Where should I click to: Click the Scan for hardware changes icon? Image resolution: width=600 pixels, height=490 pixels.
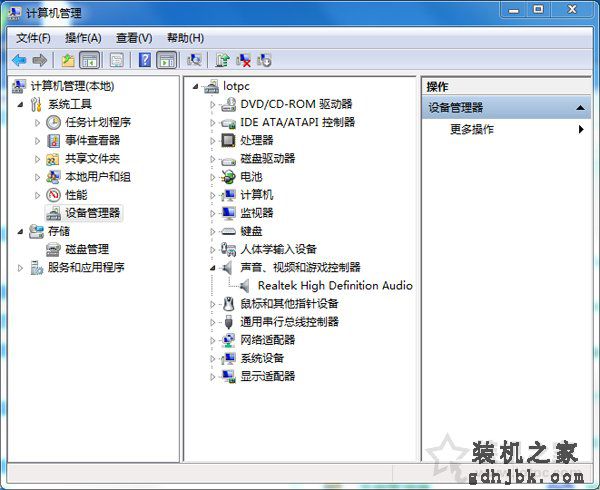point(194,60)
